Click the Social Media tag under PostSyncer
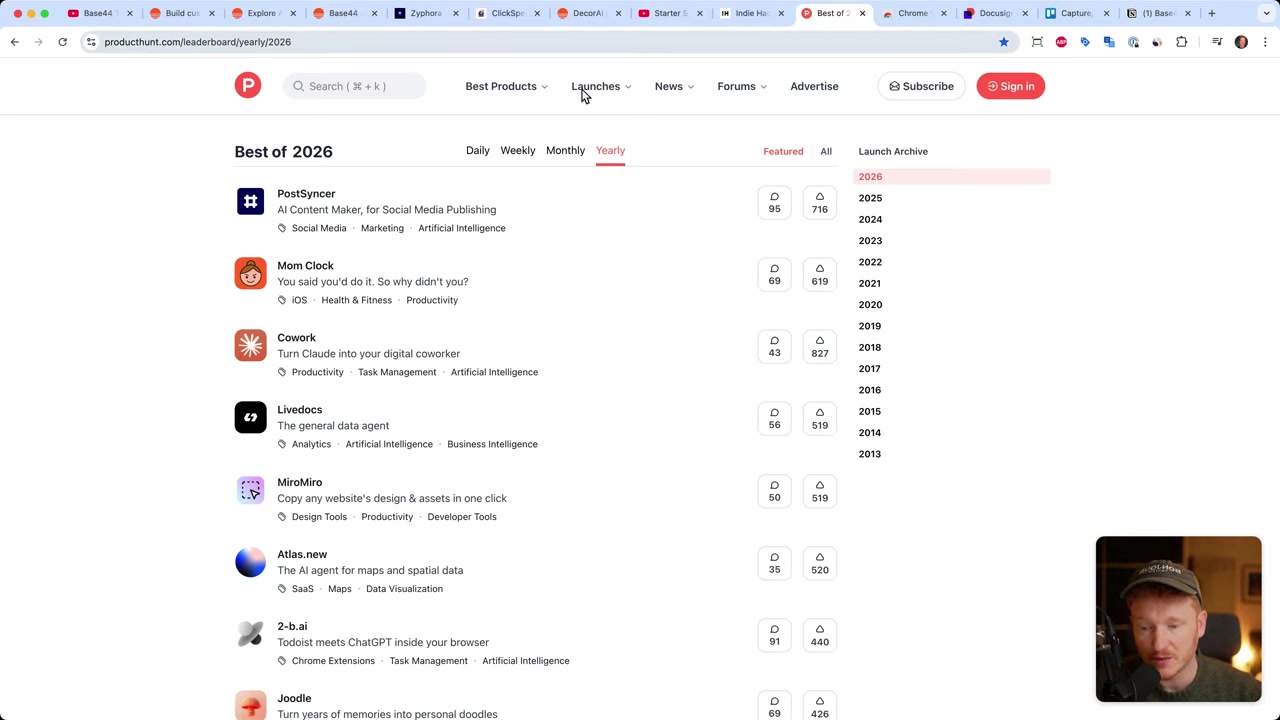The image size is (1280, 720). [x=319, y=228]
